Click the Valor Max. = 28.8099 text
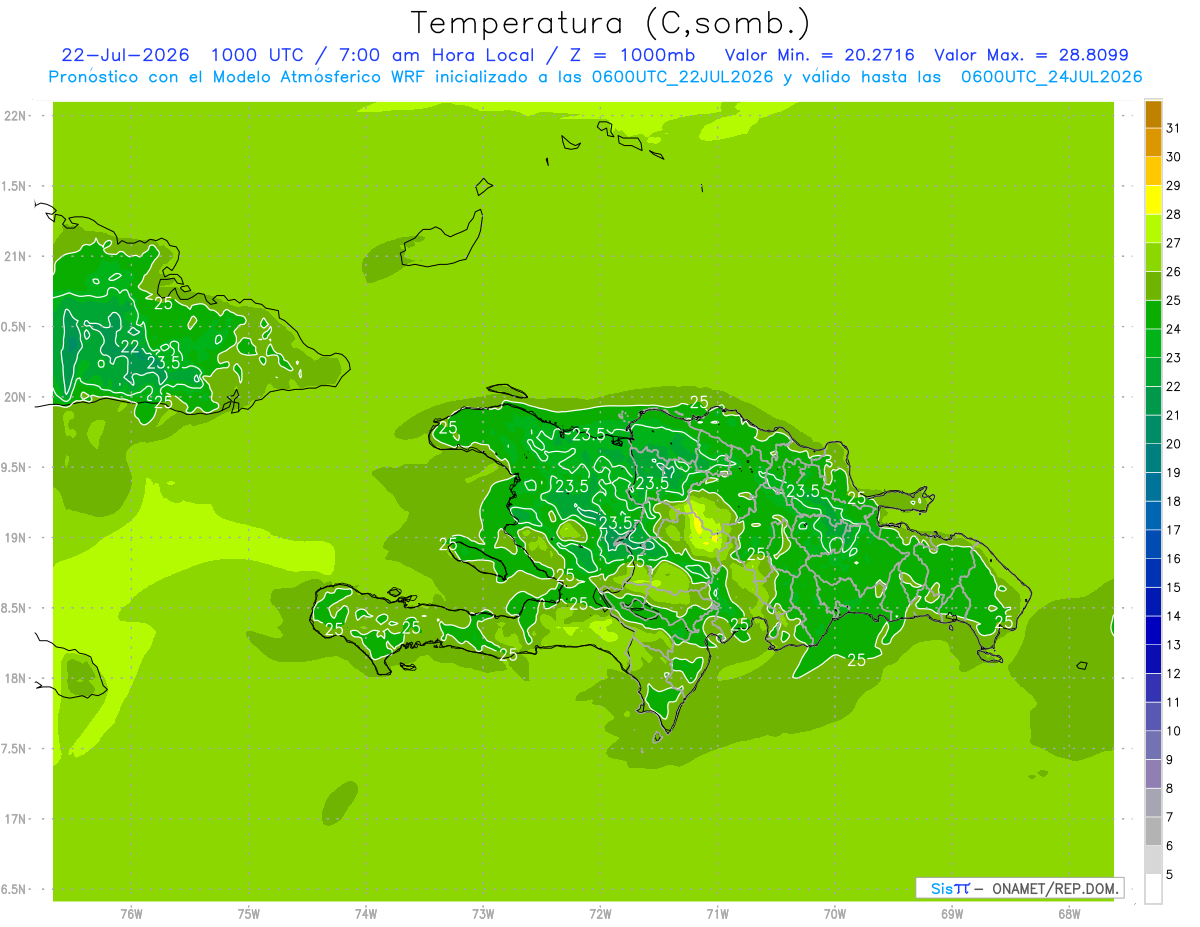 click(1031, 55)
